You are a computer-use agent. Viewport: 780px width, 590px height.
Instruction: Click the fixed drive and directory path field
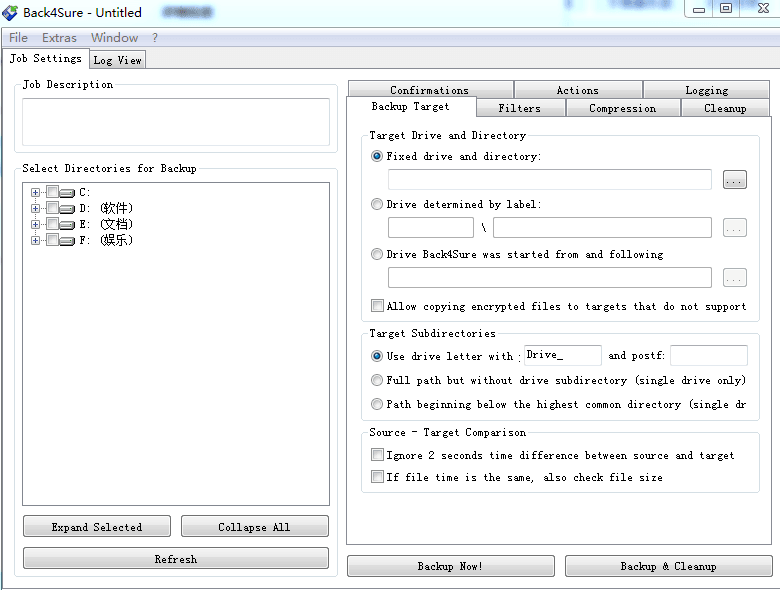coord(550,180)
